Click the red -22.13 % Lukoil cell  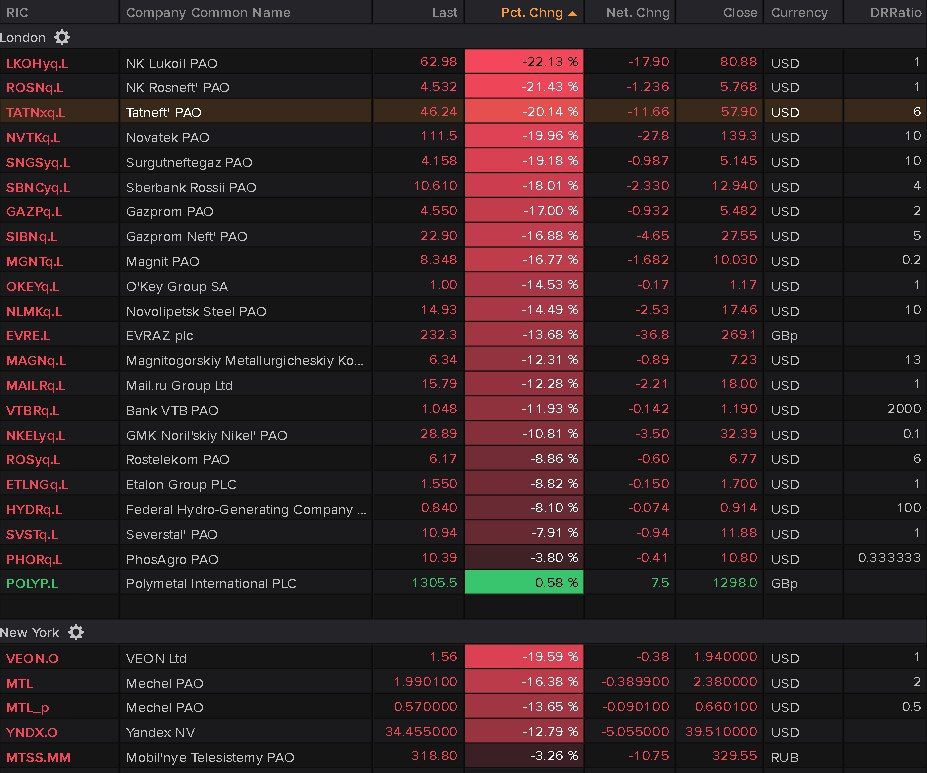pyautogui.click(x=524, y=63)
